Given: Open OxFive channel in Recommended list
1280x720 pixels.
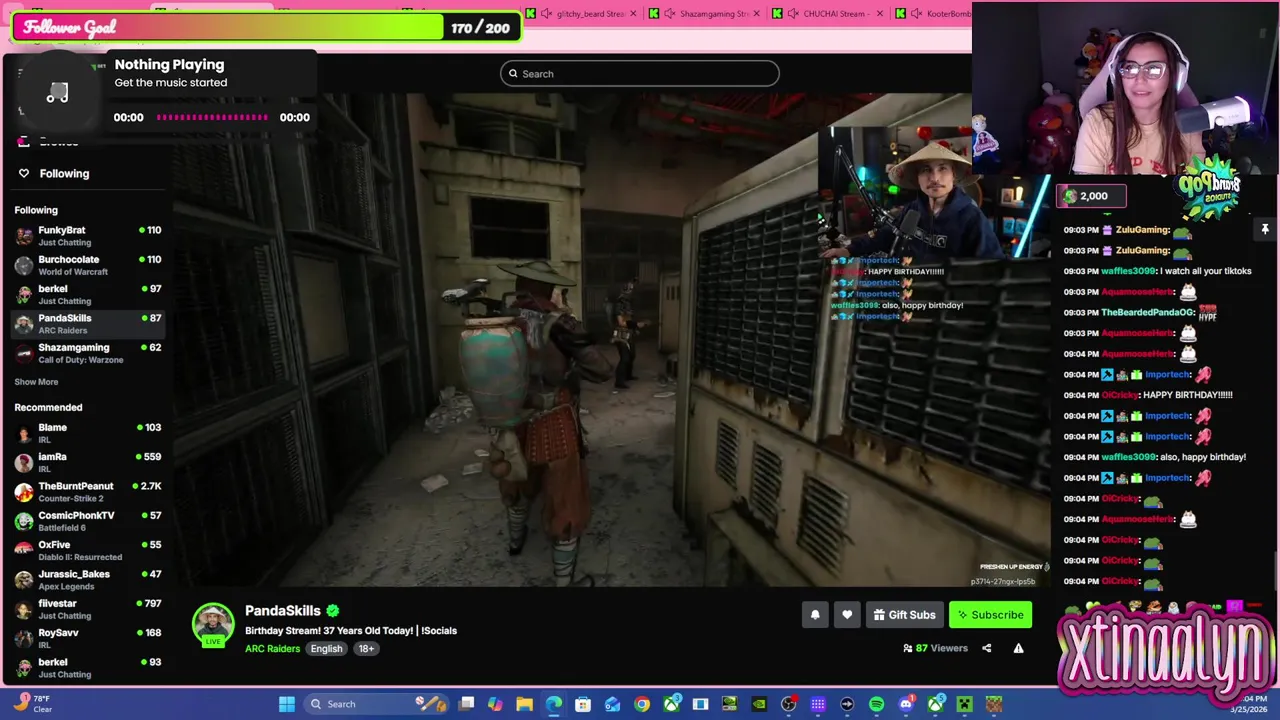Looking at the screenshot, I should (x=88, y=550).
